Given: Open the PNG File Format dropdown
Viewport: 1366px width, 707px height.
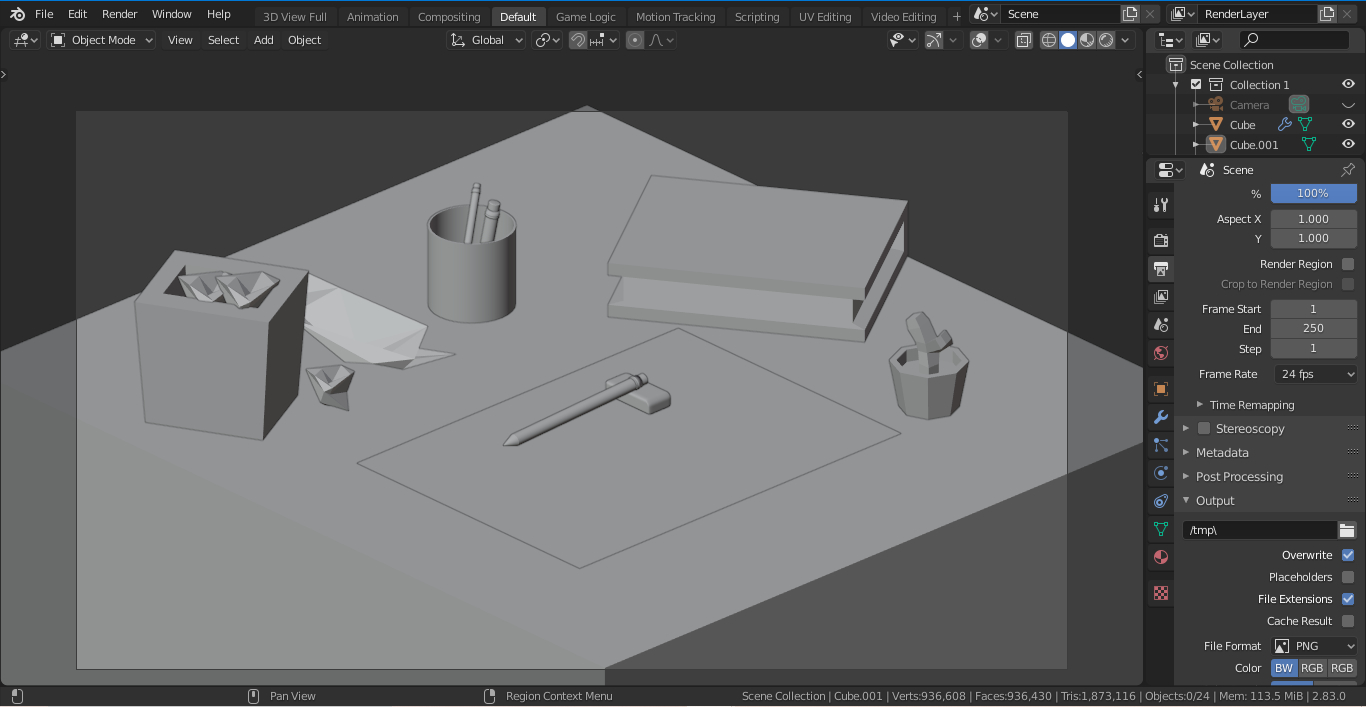Looking at the screenshot, I should pos(1314,645).
